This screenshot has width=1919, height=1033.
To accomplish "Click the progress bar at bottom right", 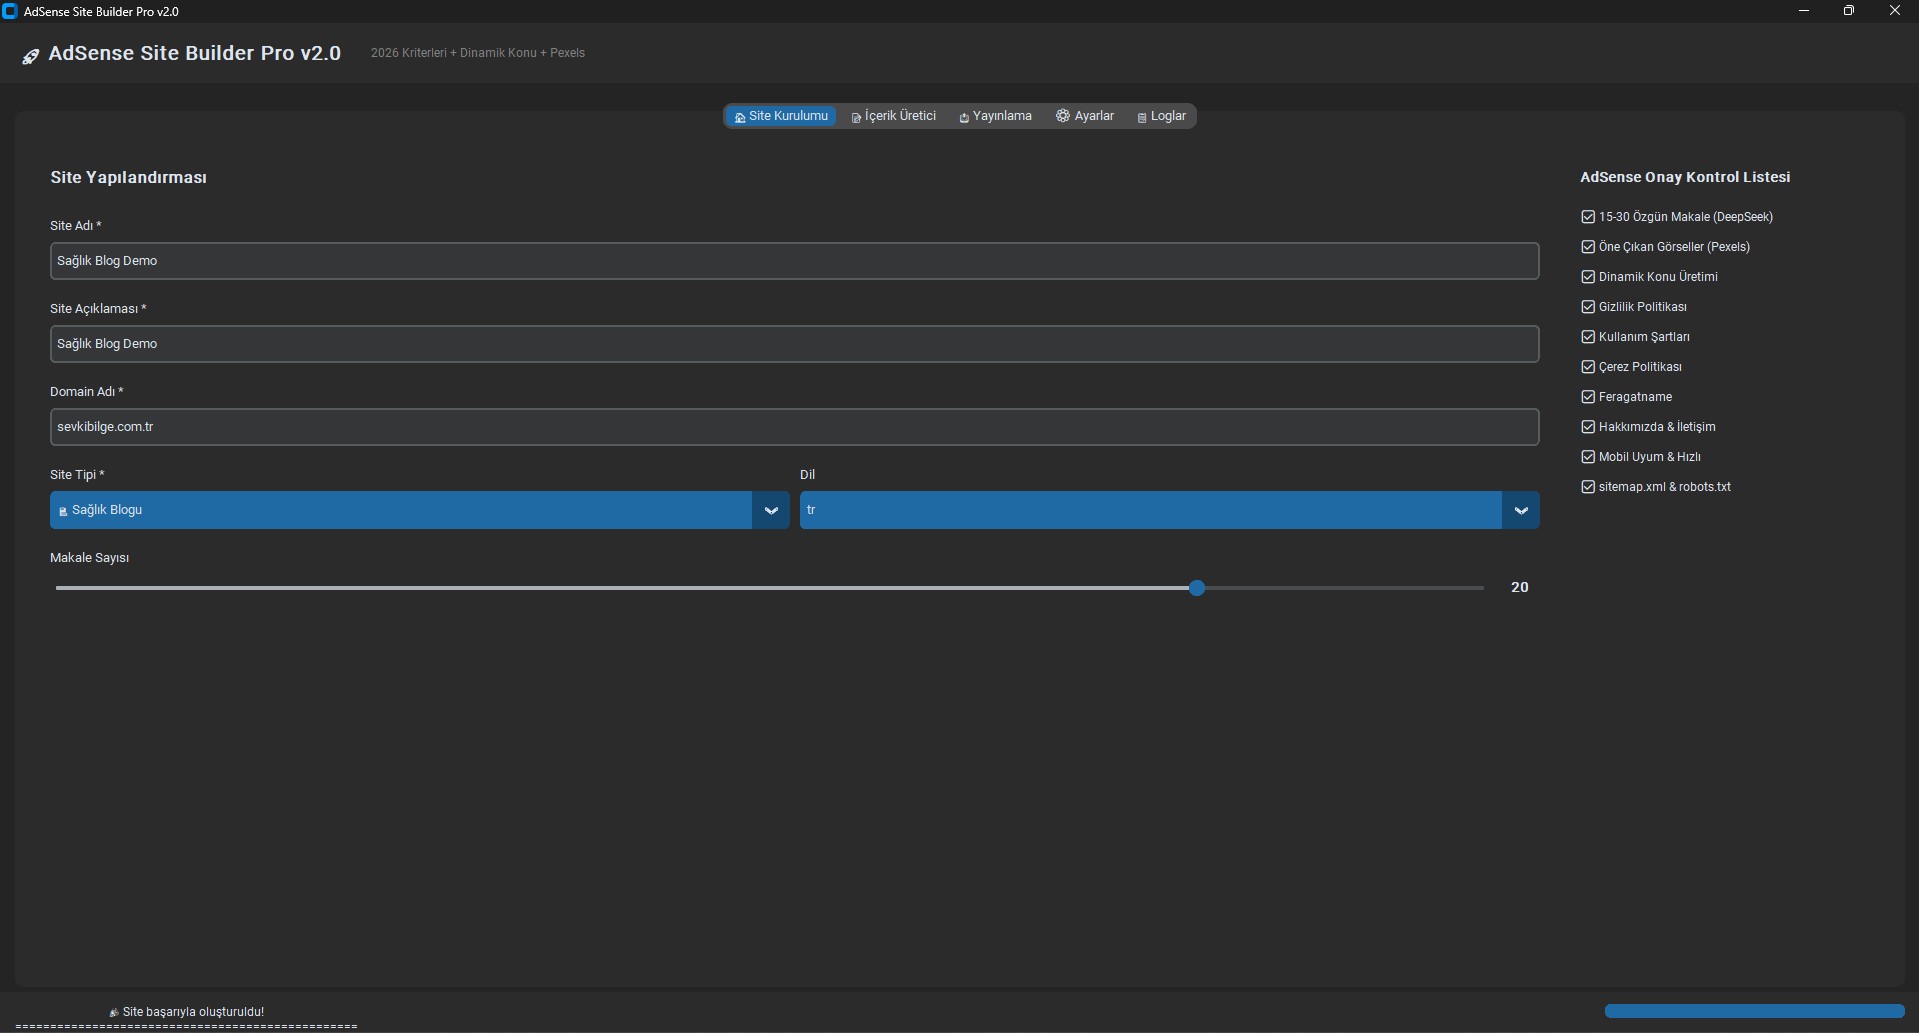I will click(1754, 1011).
